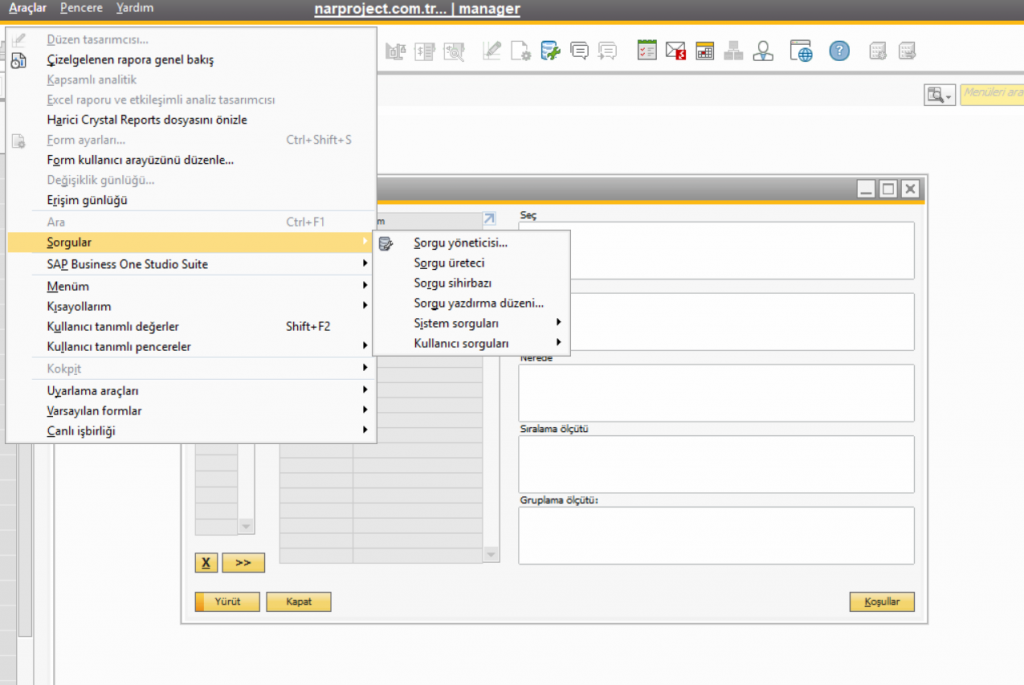Select Sorgu yöneticisi menu entry

point(460,242)
